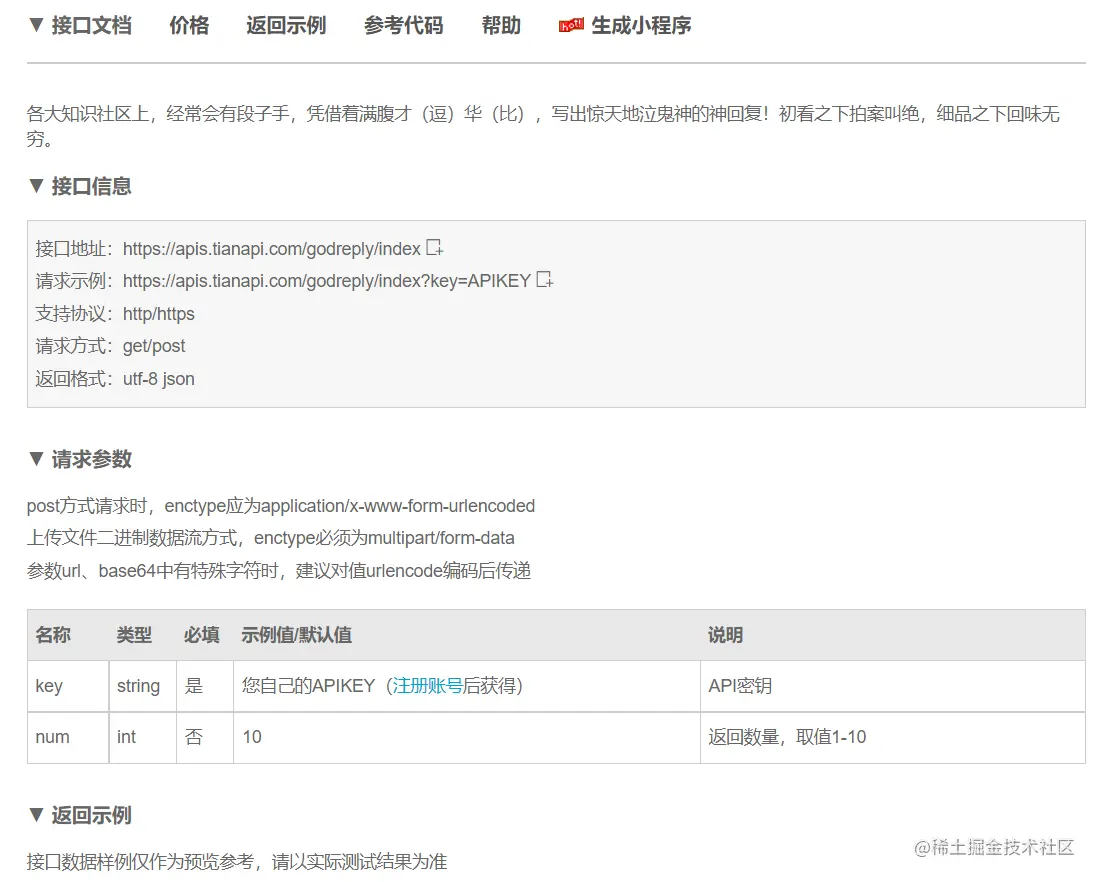The width and height of the screenshot is (1099, 882).
Task: Click the red hot badge icon
Action: tap(571, 26)
